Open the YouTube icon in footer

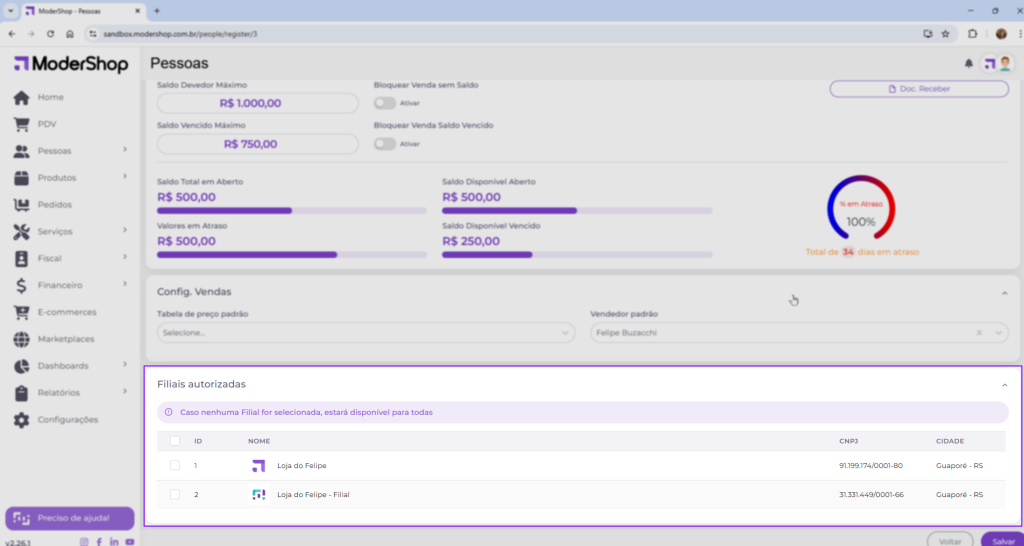click(x=130, y=541)
